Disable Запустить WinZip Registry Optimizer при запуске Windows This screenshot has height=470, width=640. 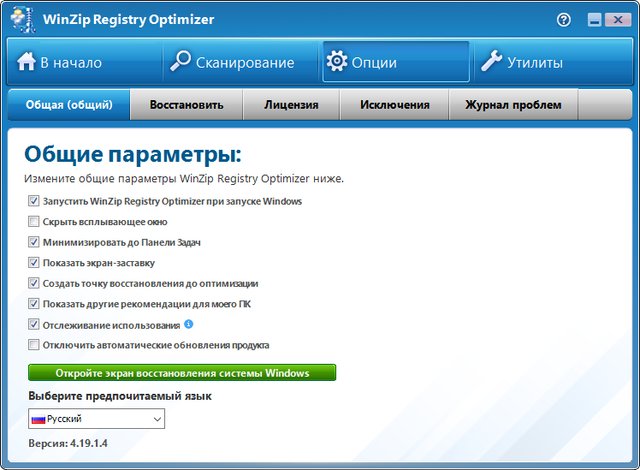tap(34, 201)
